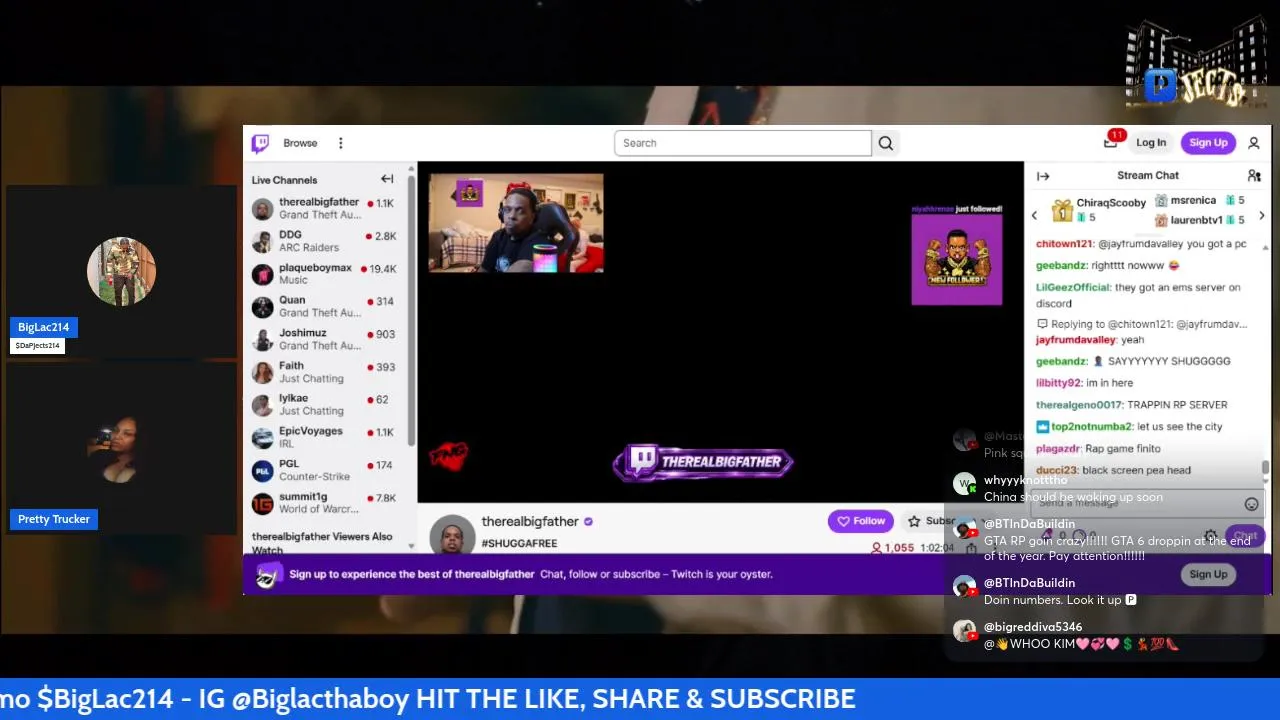Click EpicVoyages avatar icon
This screenshot has height=720, width=1280.
(x=262, y=437)
